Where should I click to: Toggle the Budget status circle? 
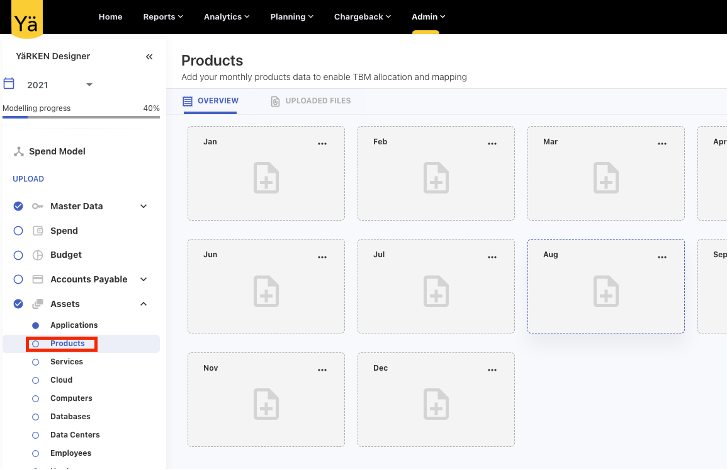point(18,255)
